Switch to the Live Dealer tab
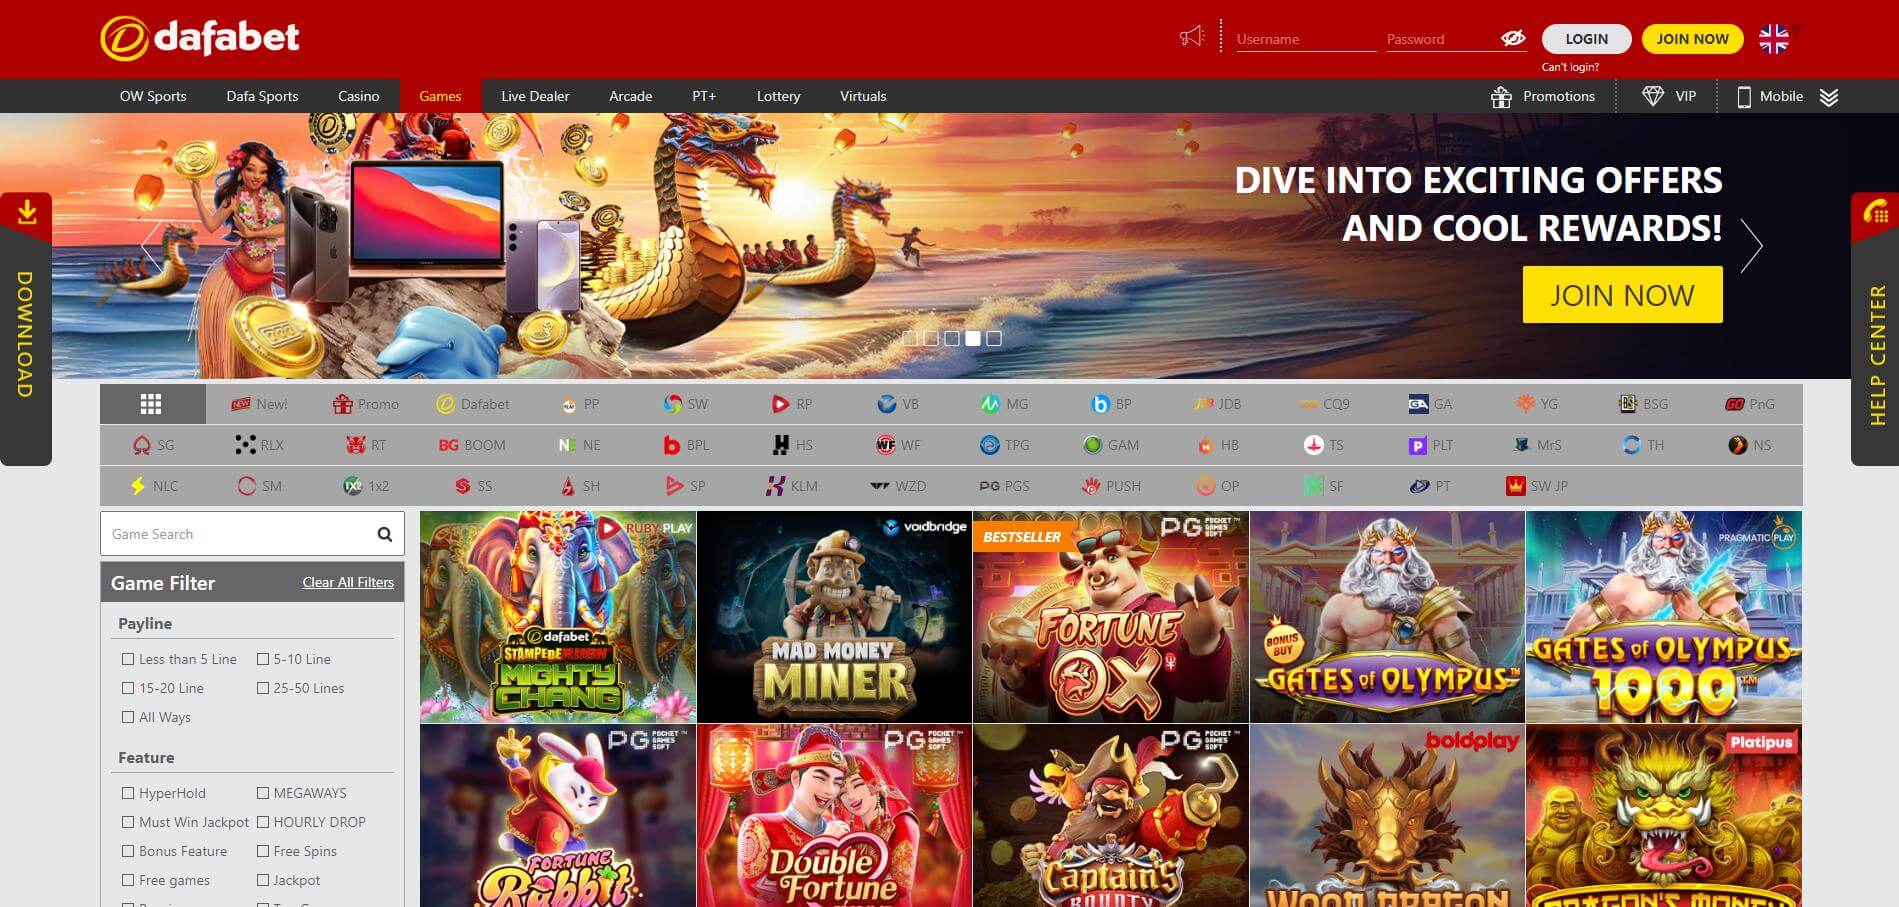Viewport: 1899px width, 907px height. click(x=535, y=96)
